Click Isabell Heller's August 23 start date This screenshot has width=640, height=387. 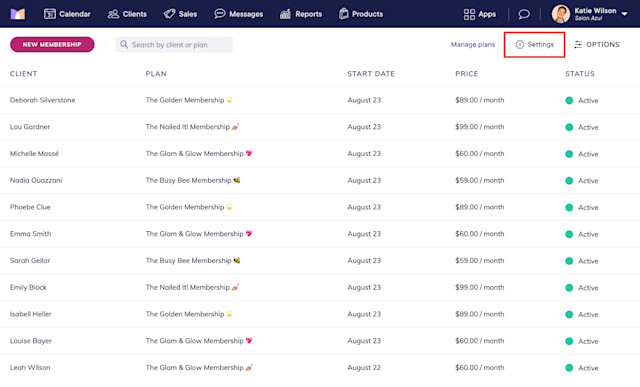pos(364,314)
